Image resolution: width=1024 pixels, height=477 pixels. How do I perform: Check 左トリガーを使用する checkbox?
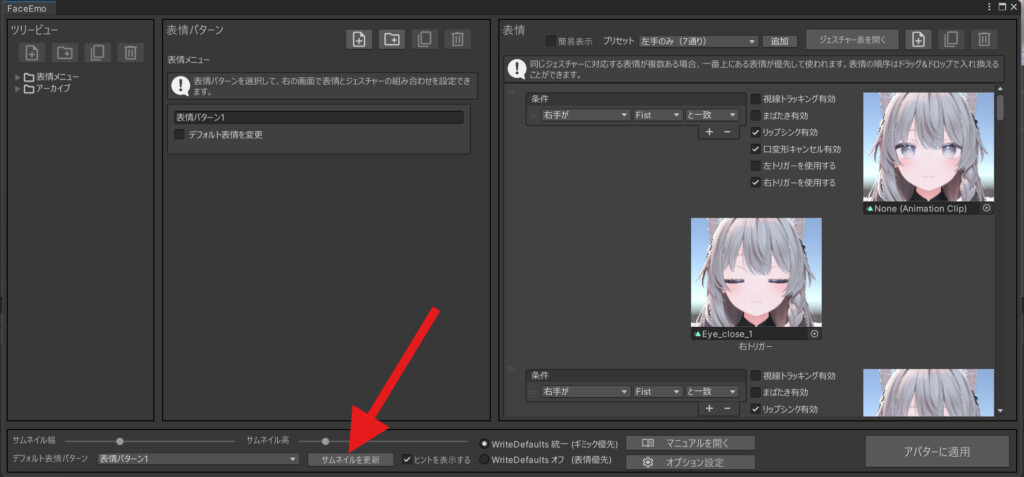tap(755, 166)
